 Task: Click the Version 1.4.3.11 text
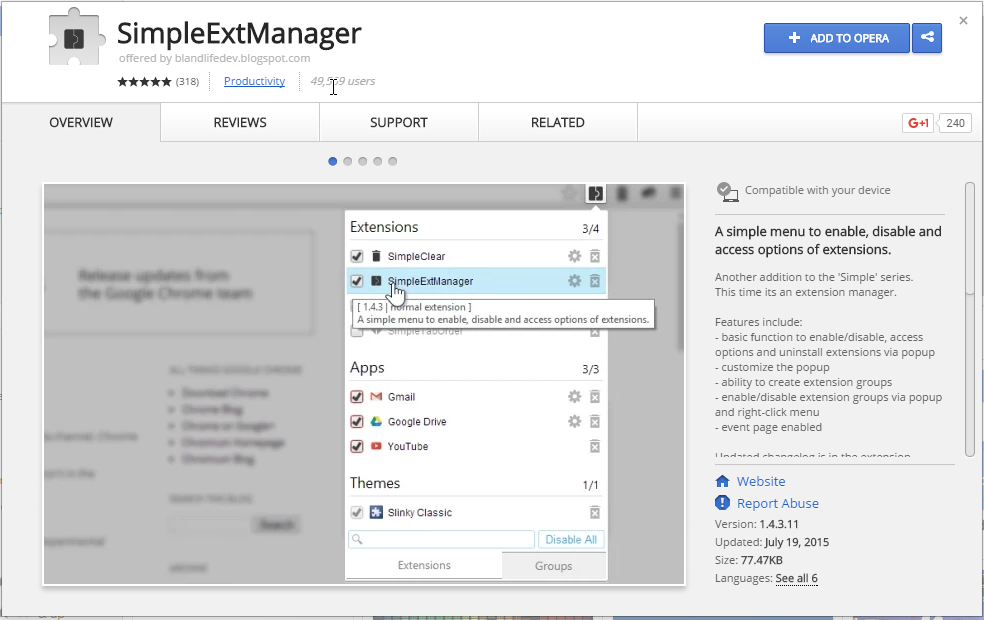coord(757,524)
